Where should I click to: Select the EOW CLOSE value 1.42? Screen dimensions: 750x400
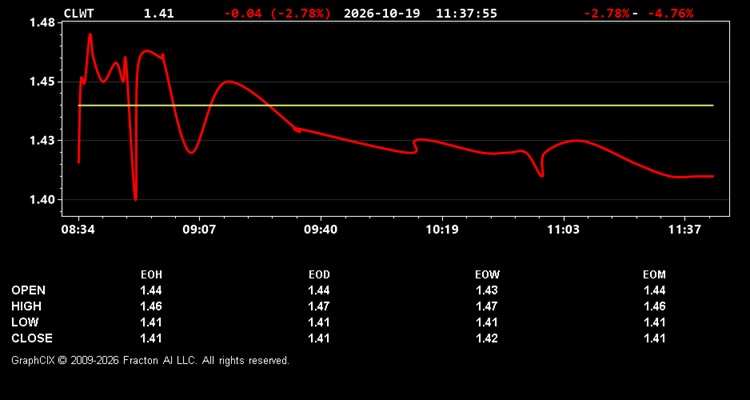tap(487, 338)
